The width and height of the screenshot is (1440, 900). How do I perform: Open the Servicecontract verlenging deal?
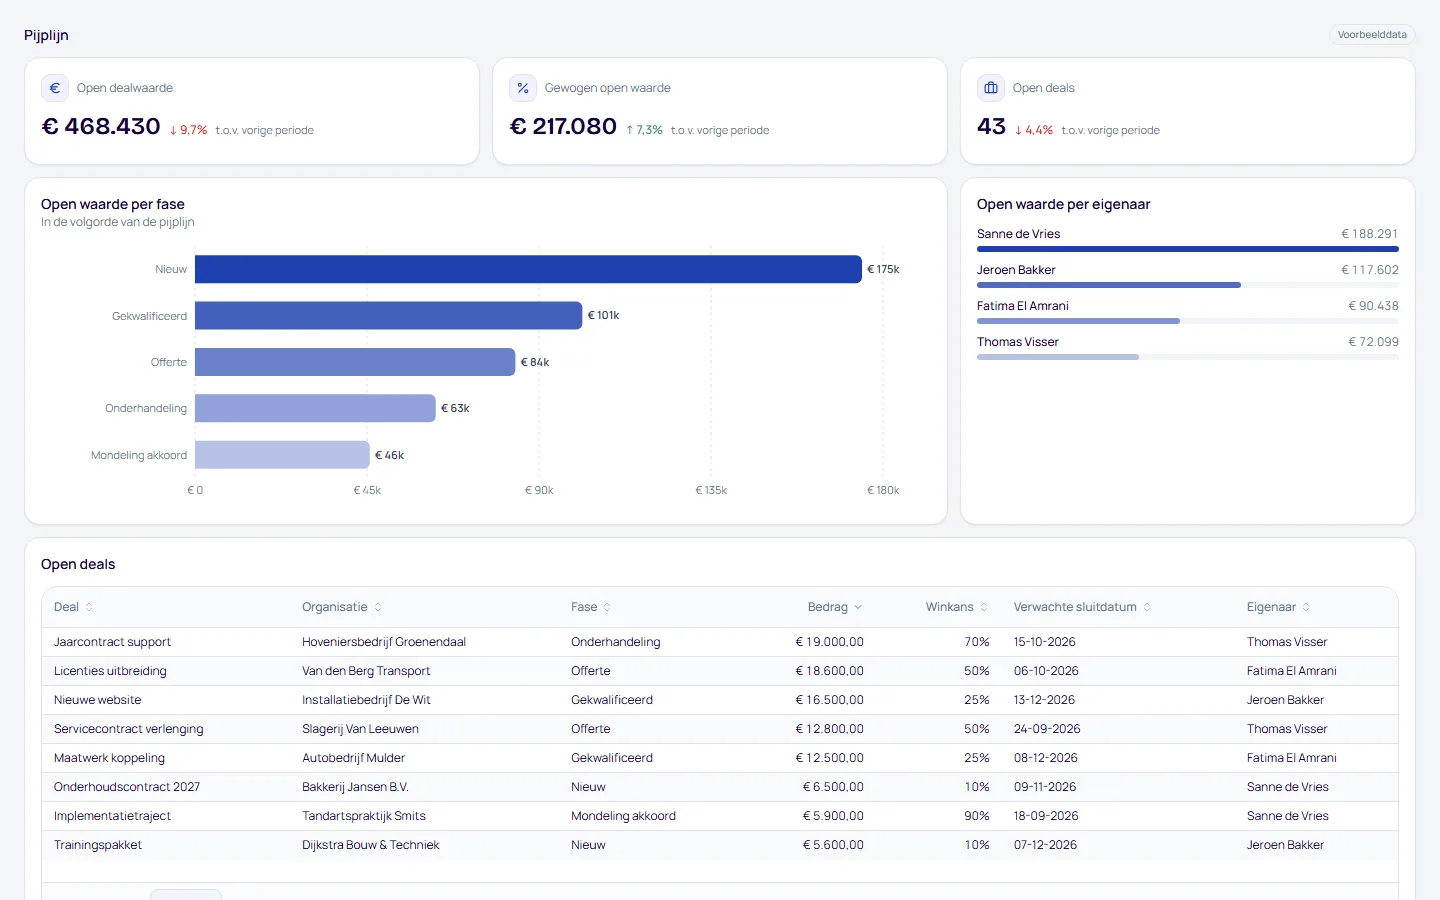pos(128,729)
